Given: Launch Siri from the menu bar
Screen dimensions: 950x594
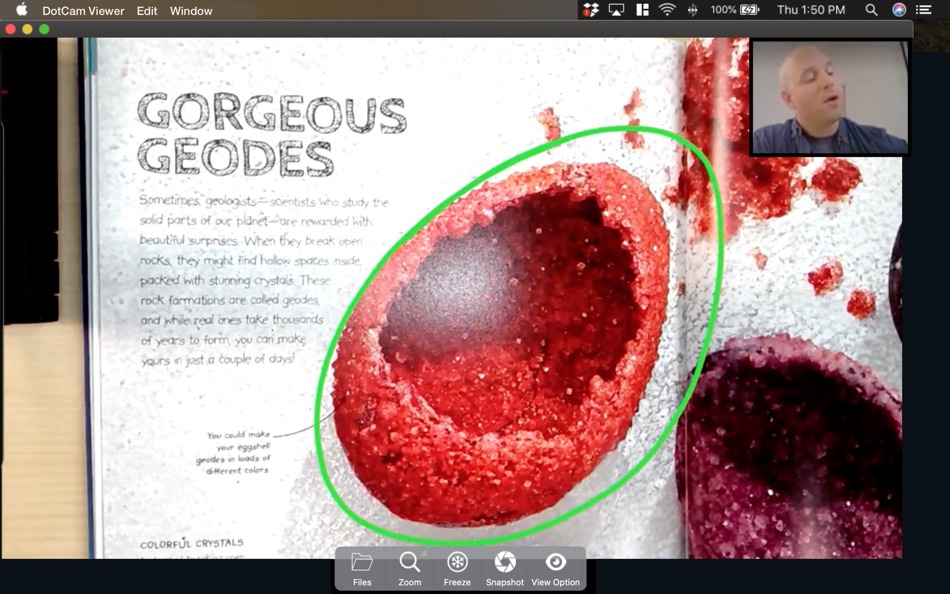Looking at the screenshot, I should (899, 10).
